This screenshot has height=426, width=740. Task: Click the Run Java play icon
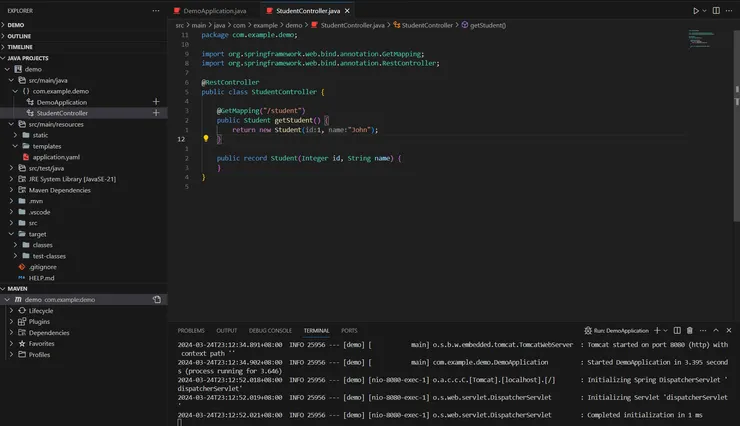click(x=696, y=10)
